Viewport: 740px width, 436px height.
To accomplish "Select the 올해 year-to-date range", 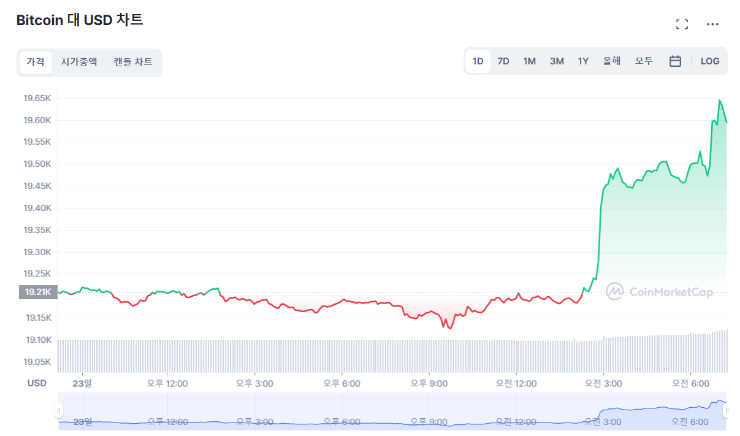I will pos(612,61).
